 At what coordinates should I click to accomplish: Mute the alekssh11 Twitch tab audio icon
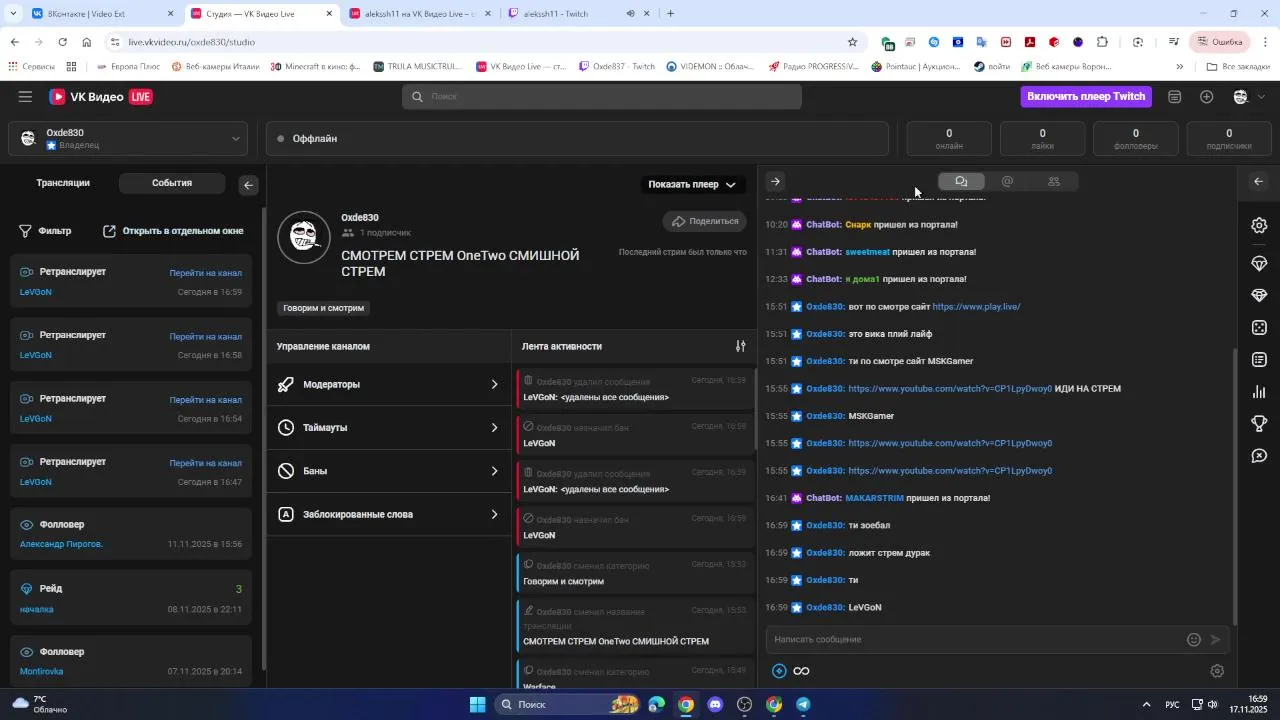(630, 14)
